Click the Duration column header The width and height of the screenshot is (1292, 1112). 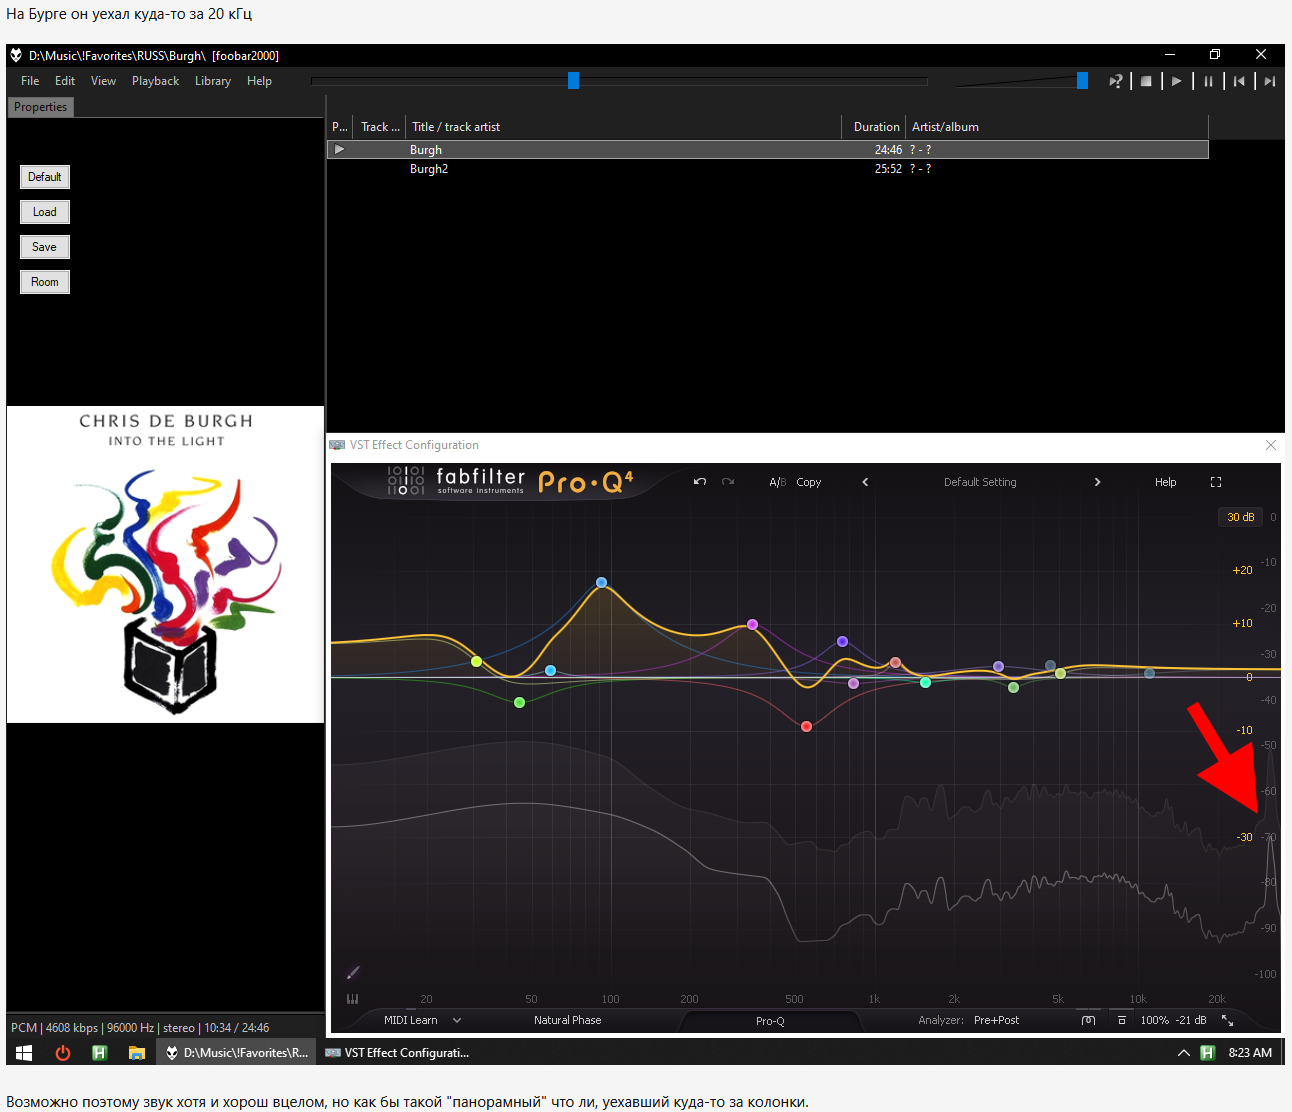pos(874,127)
